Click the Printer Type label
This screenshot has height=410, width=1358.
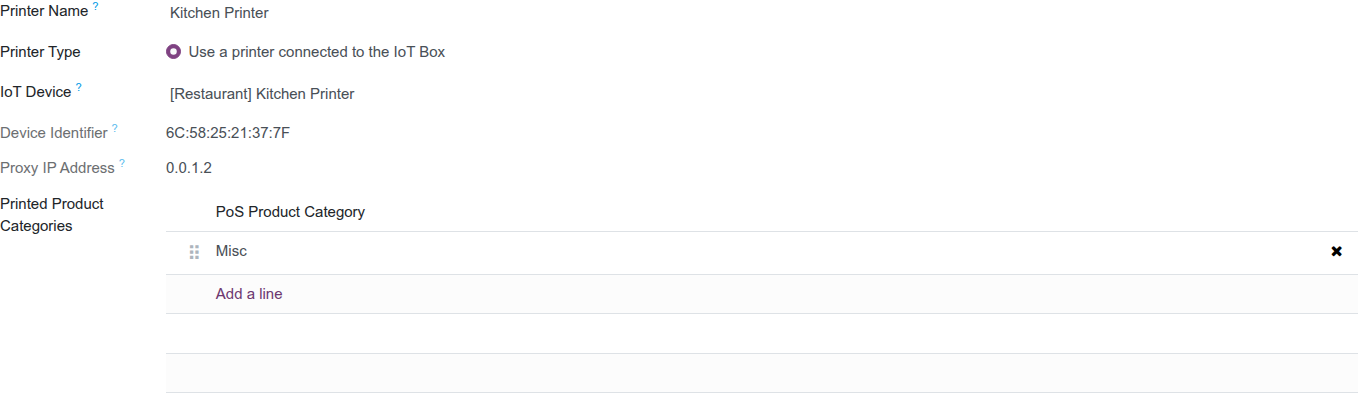(x=40, y=52)
